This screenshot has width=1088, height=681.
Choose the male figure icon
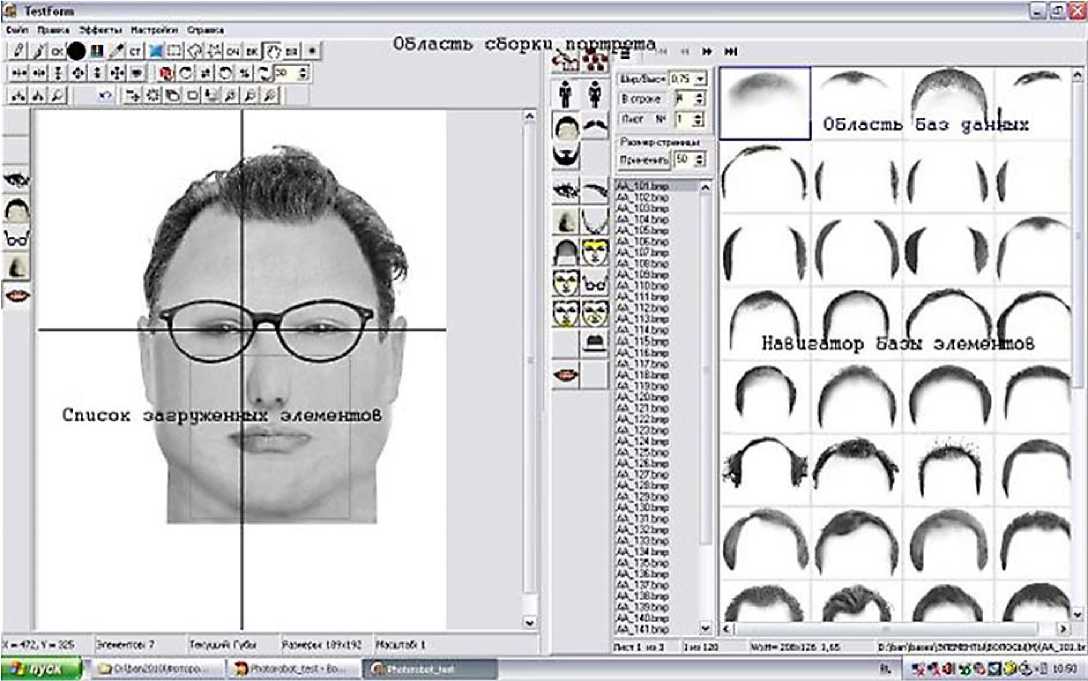[567, 94]
